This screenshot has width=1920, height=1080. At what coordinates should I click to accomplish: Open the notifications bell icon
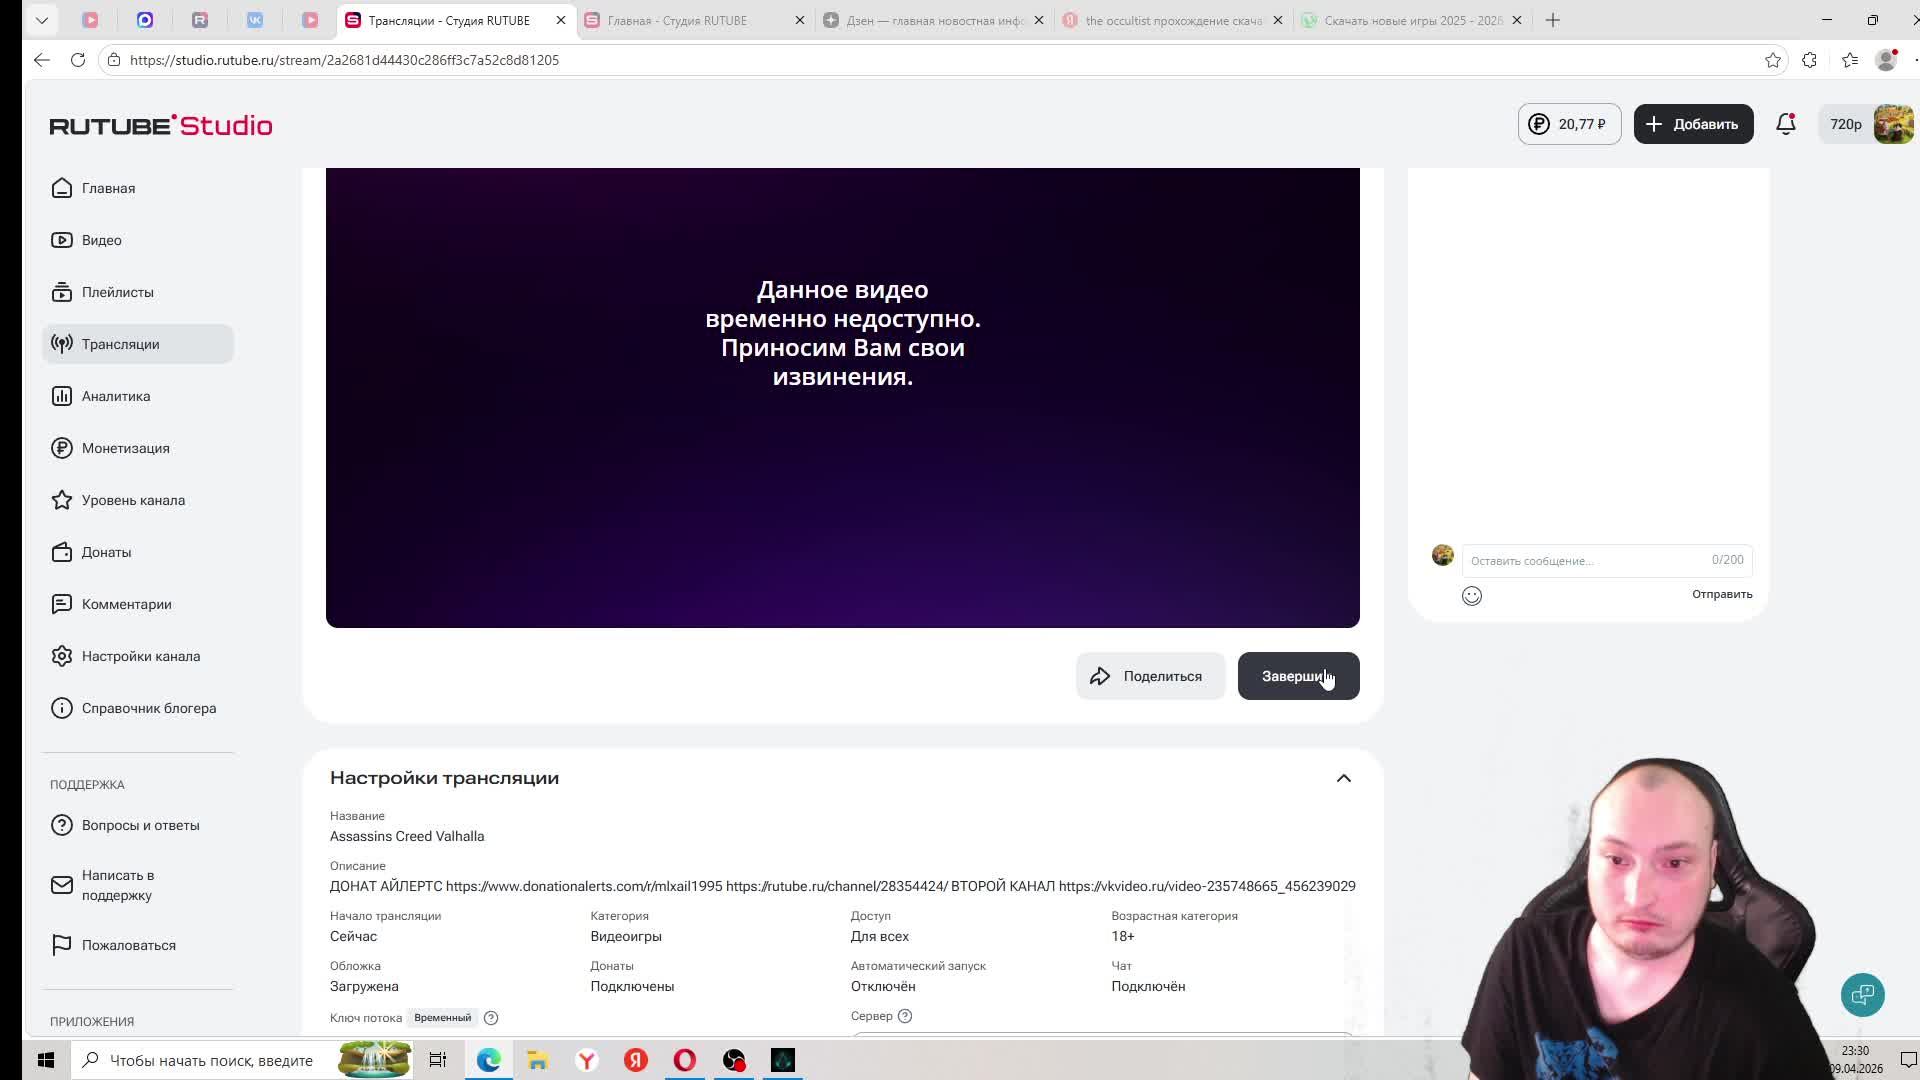[1785, 124]
